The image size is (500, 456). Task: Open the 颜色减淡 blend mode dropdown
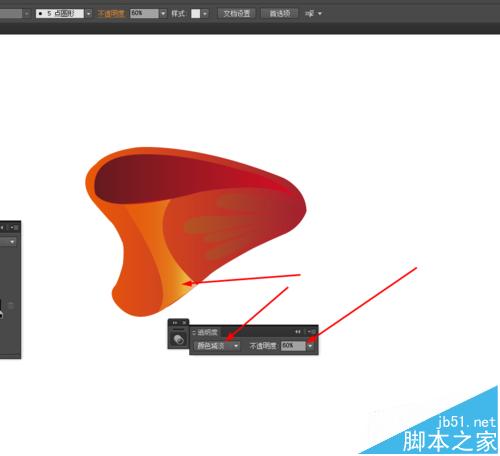tap(217, 346)
